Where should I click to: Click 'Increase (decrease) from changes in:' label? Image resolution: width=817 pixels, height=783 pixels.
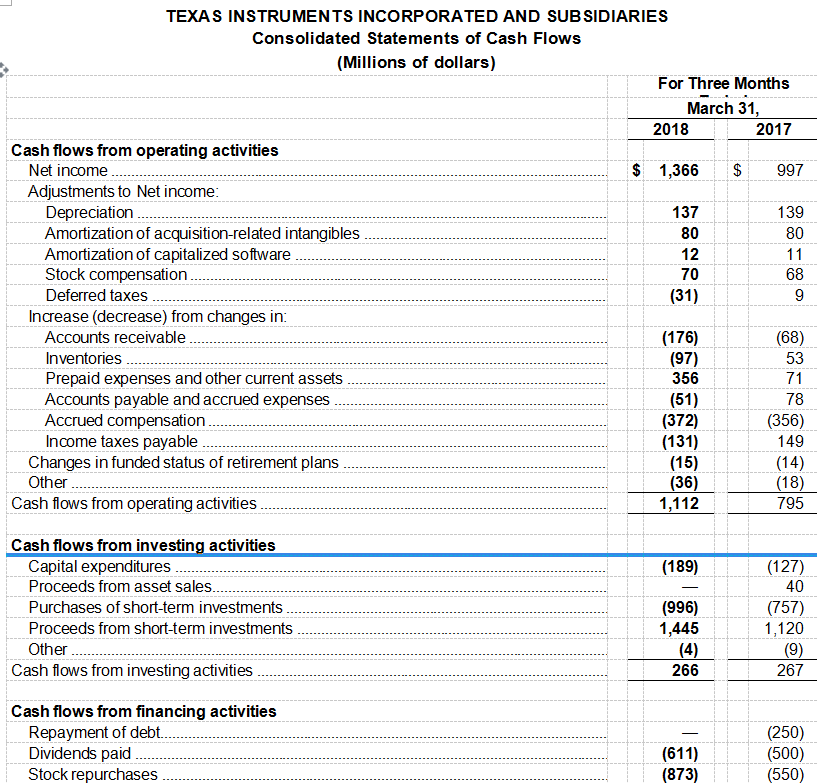point(157,316)
